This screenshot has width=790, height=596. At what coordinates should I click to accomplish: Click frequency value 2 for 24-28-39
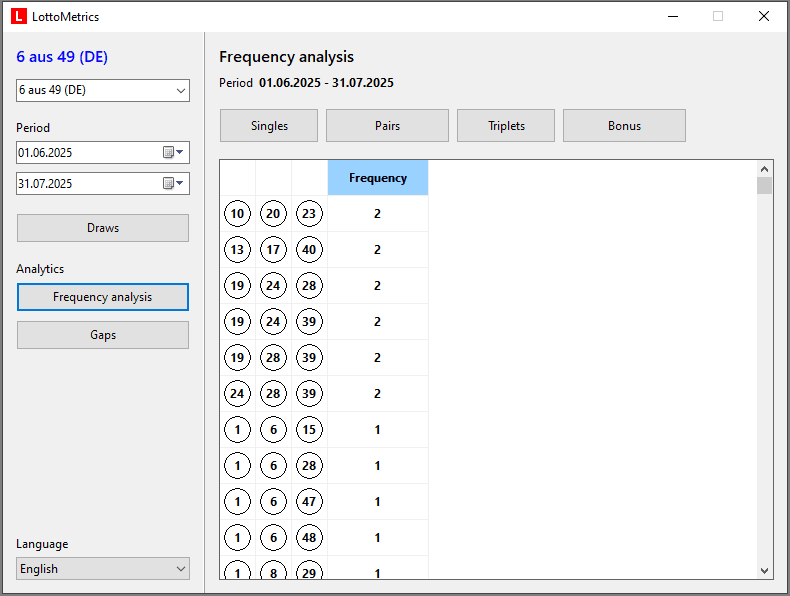[377, 393]
